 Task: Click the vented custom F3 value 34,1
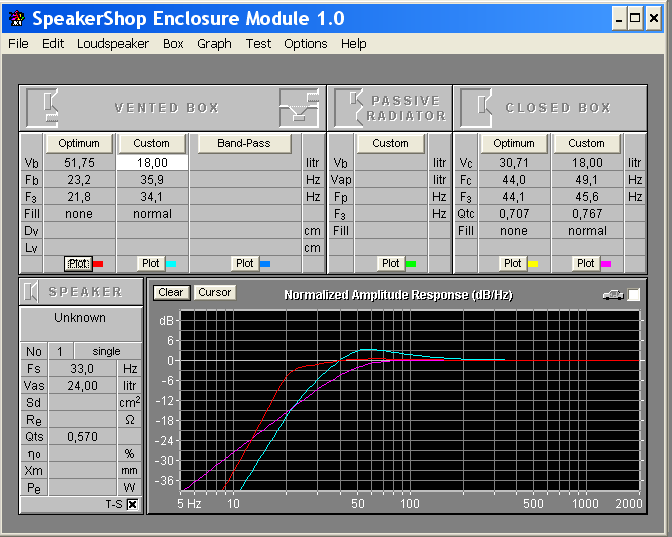[152, 197]
